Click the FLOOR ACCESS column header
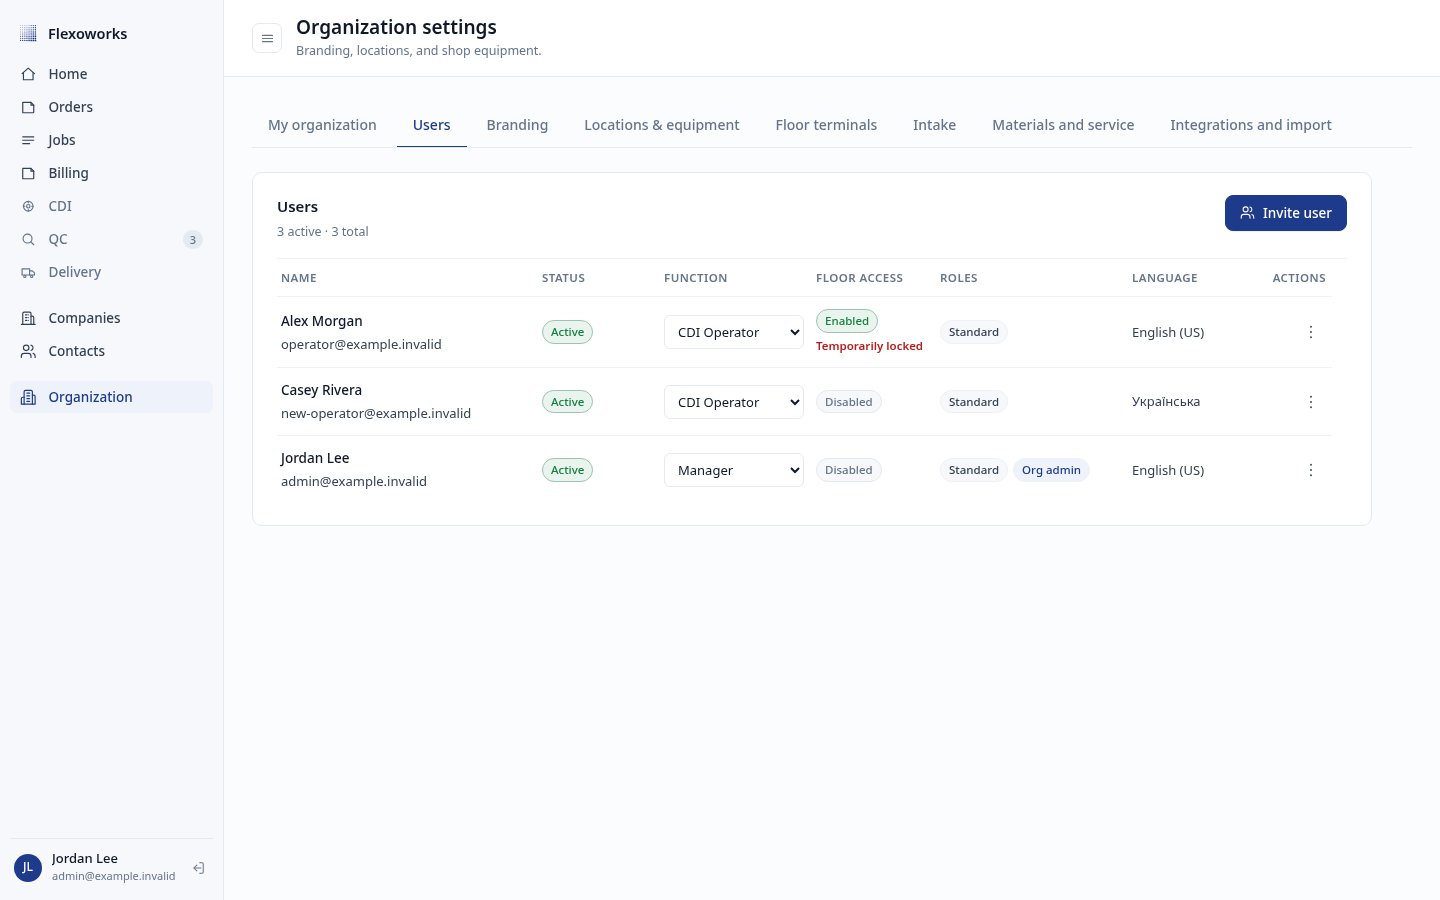The height and width of the screenshot is (900, 1440). coord(859,278)
